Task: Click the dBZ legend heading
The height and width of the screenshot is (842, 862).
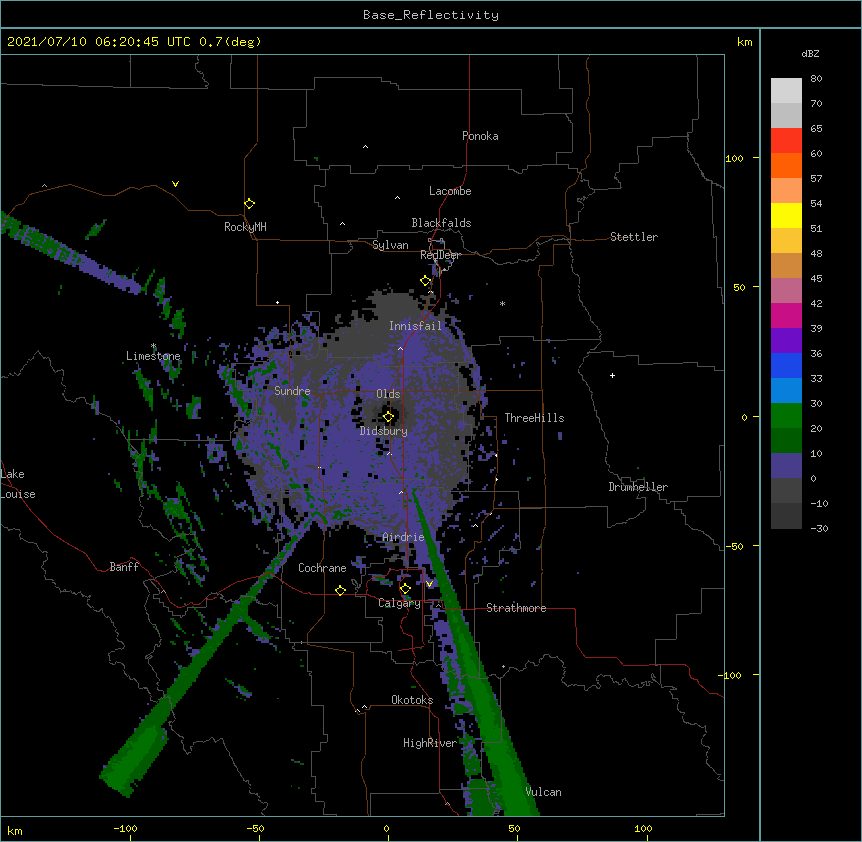Action: [810, 53]
